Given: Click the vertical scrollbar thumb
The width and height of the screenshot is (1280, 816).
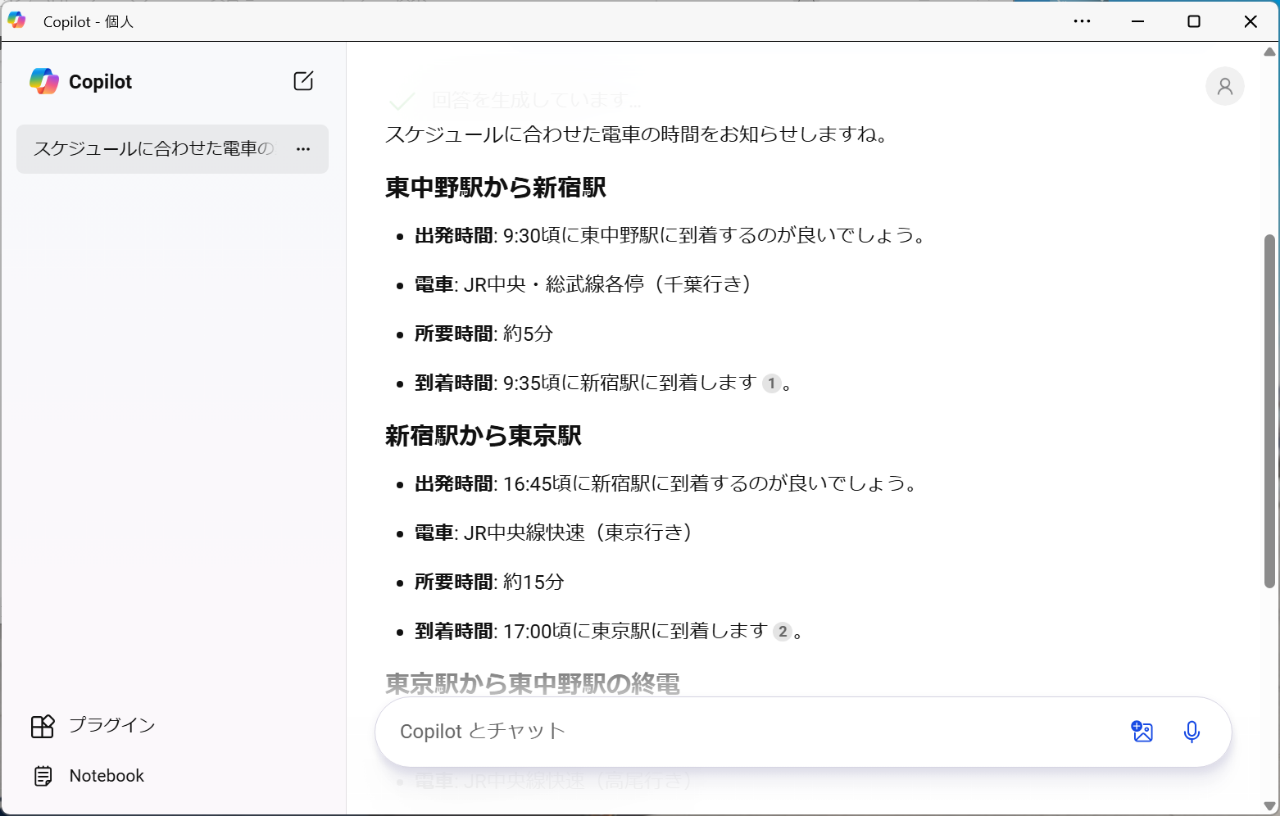Looking at the screenshot, I should pyautogui.click(x=1270, y=410).
